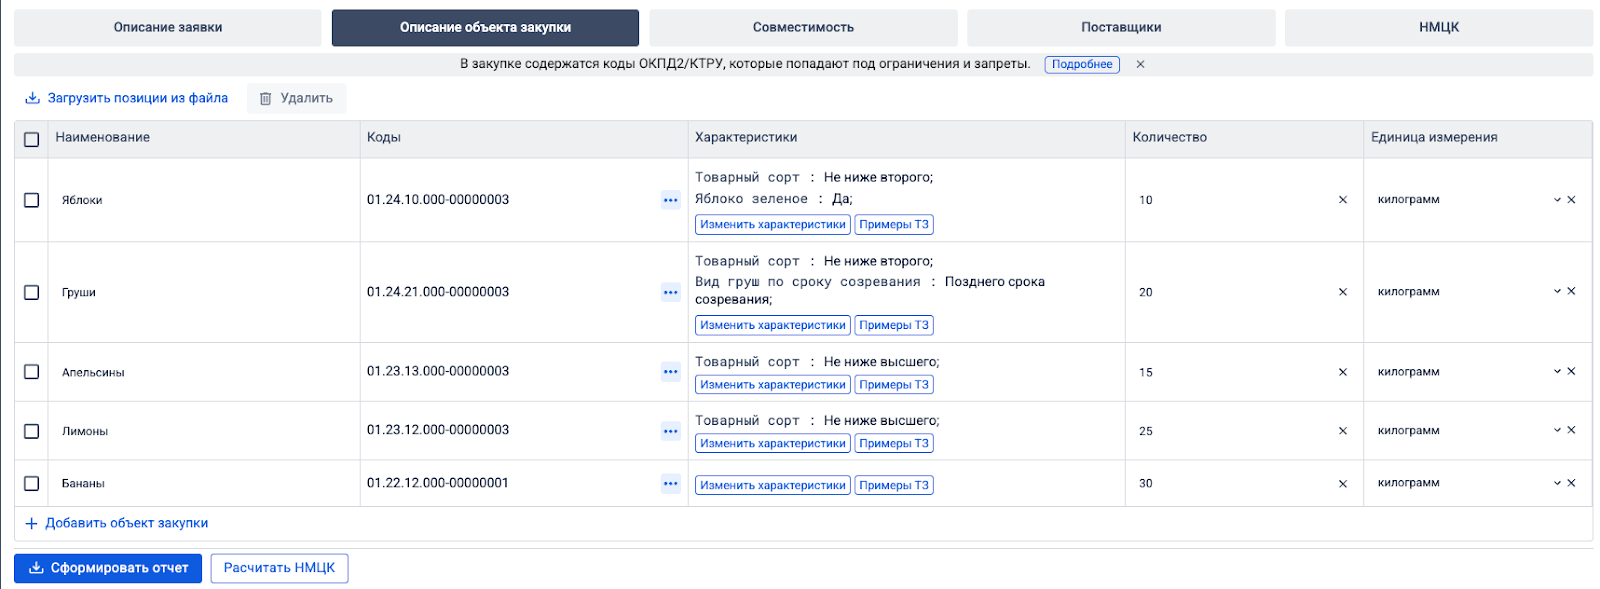Change characteristics for Груши
This screenshot has width=1600, height=589.
(x=773, y=325)
